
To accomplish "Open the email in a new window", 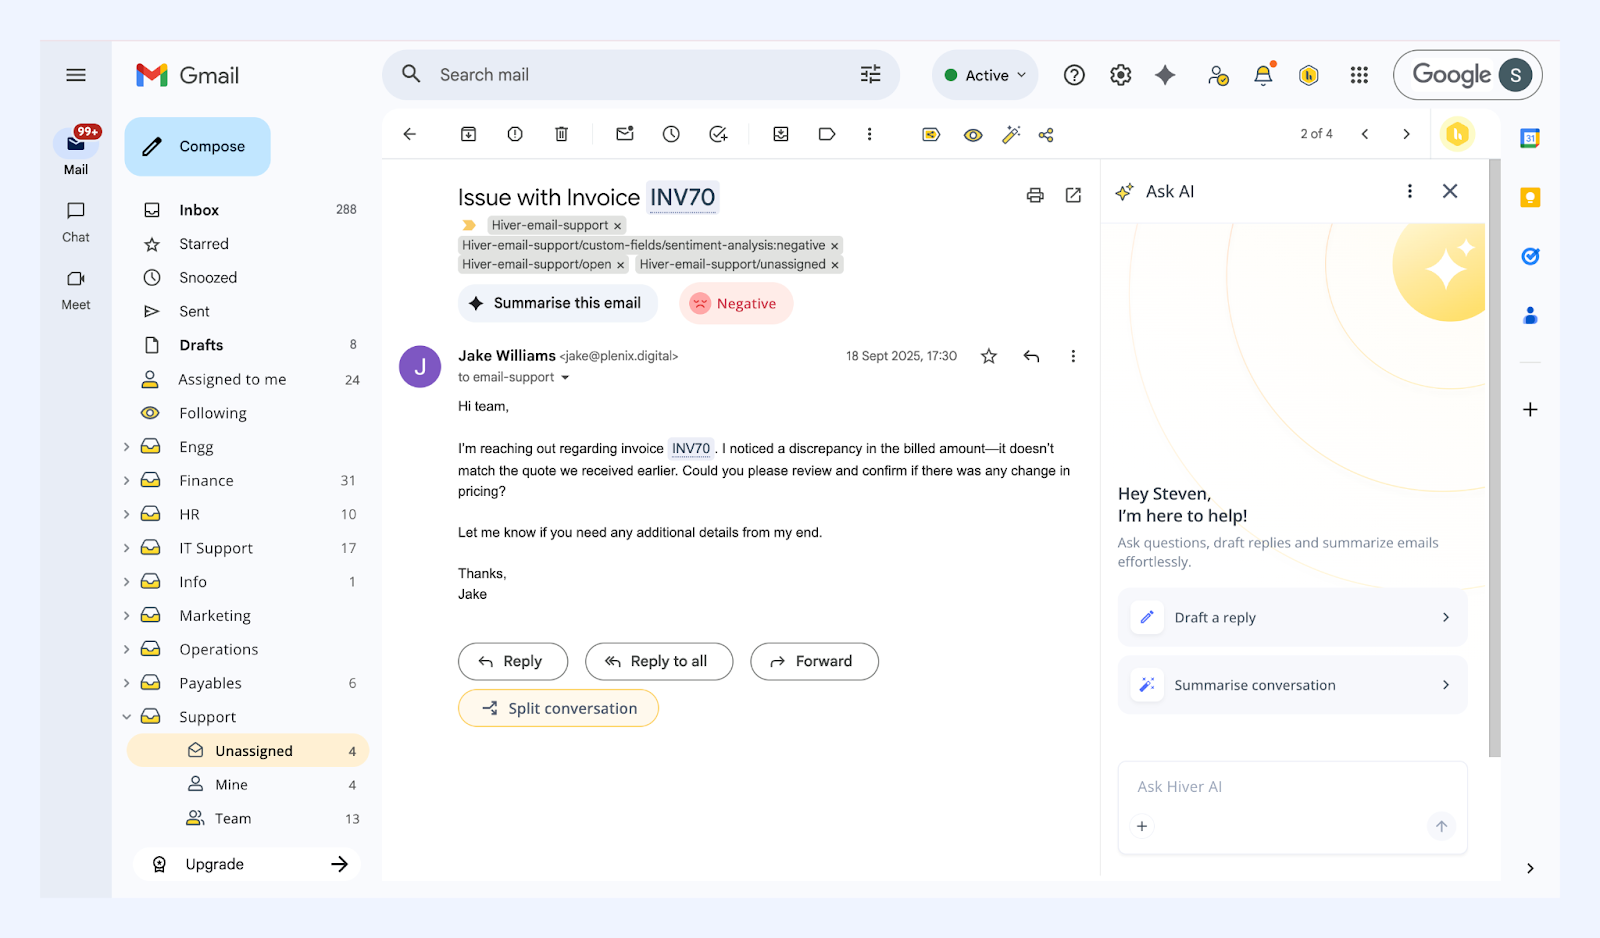I will [x=1073, y=195].
